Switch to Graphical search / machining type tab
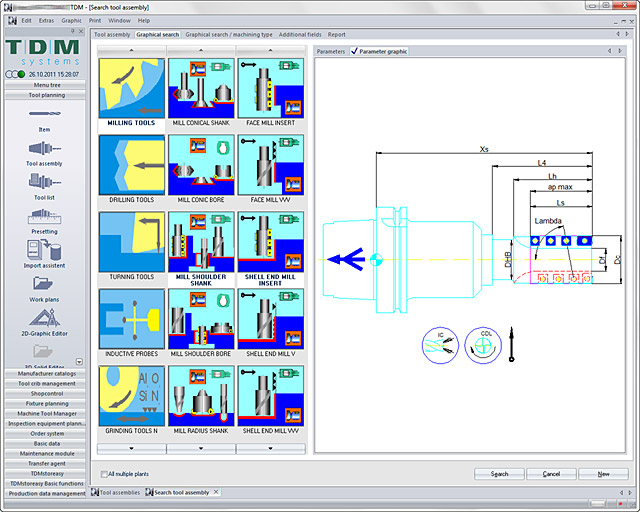 229,35
